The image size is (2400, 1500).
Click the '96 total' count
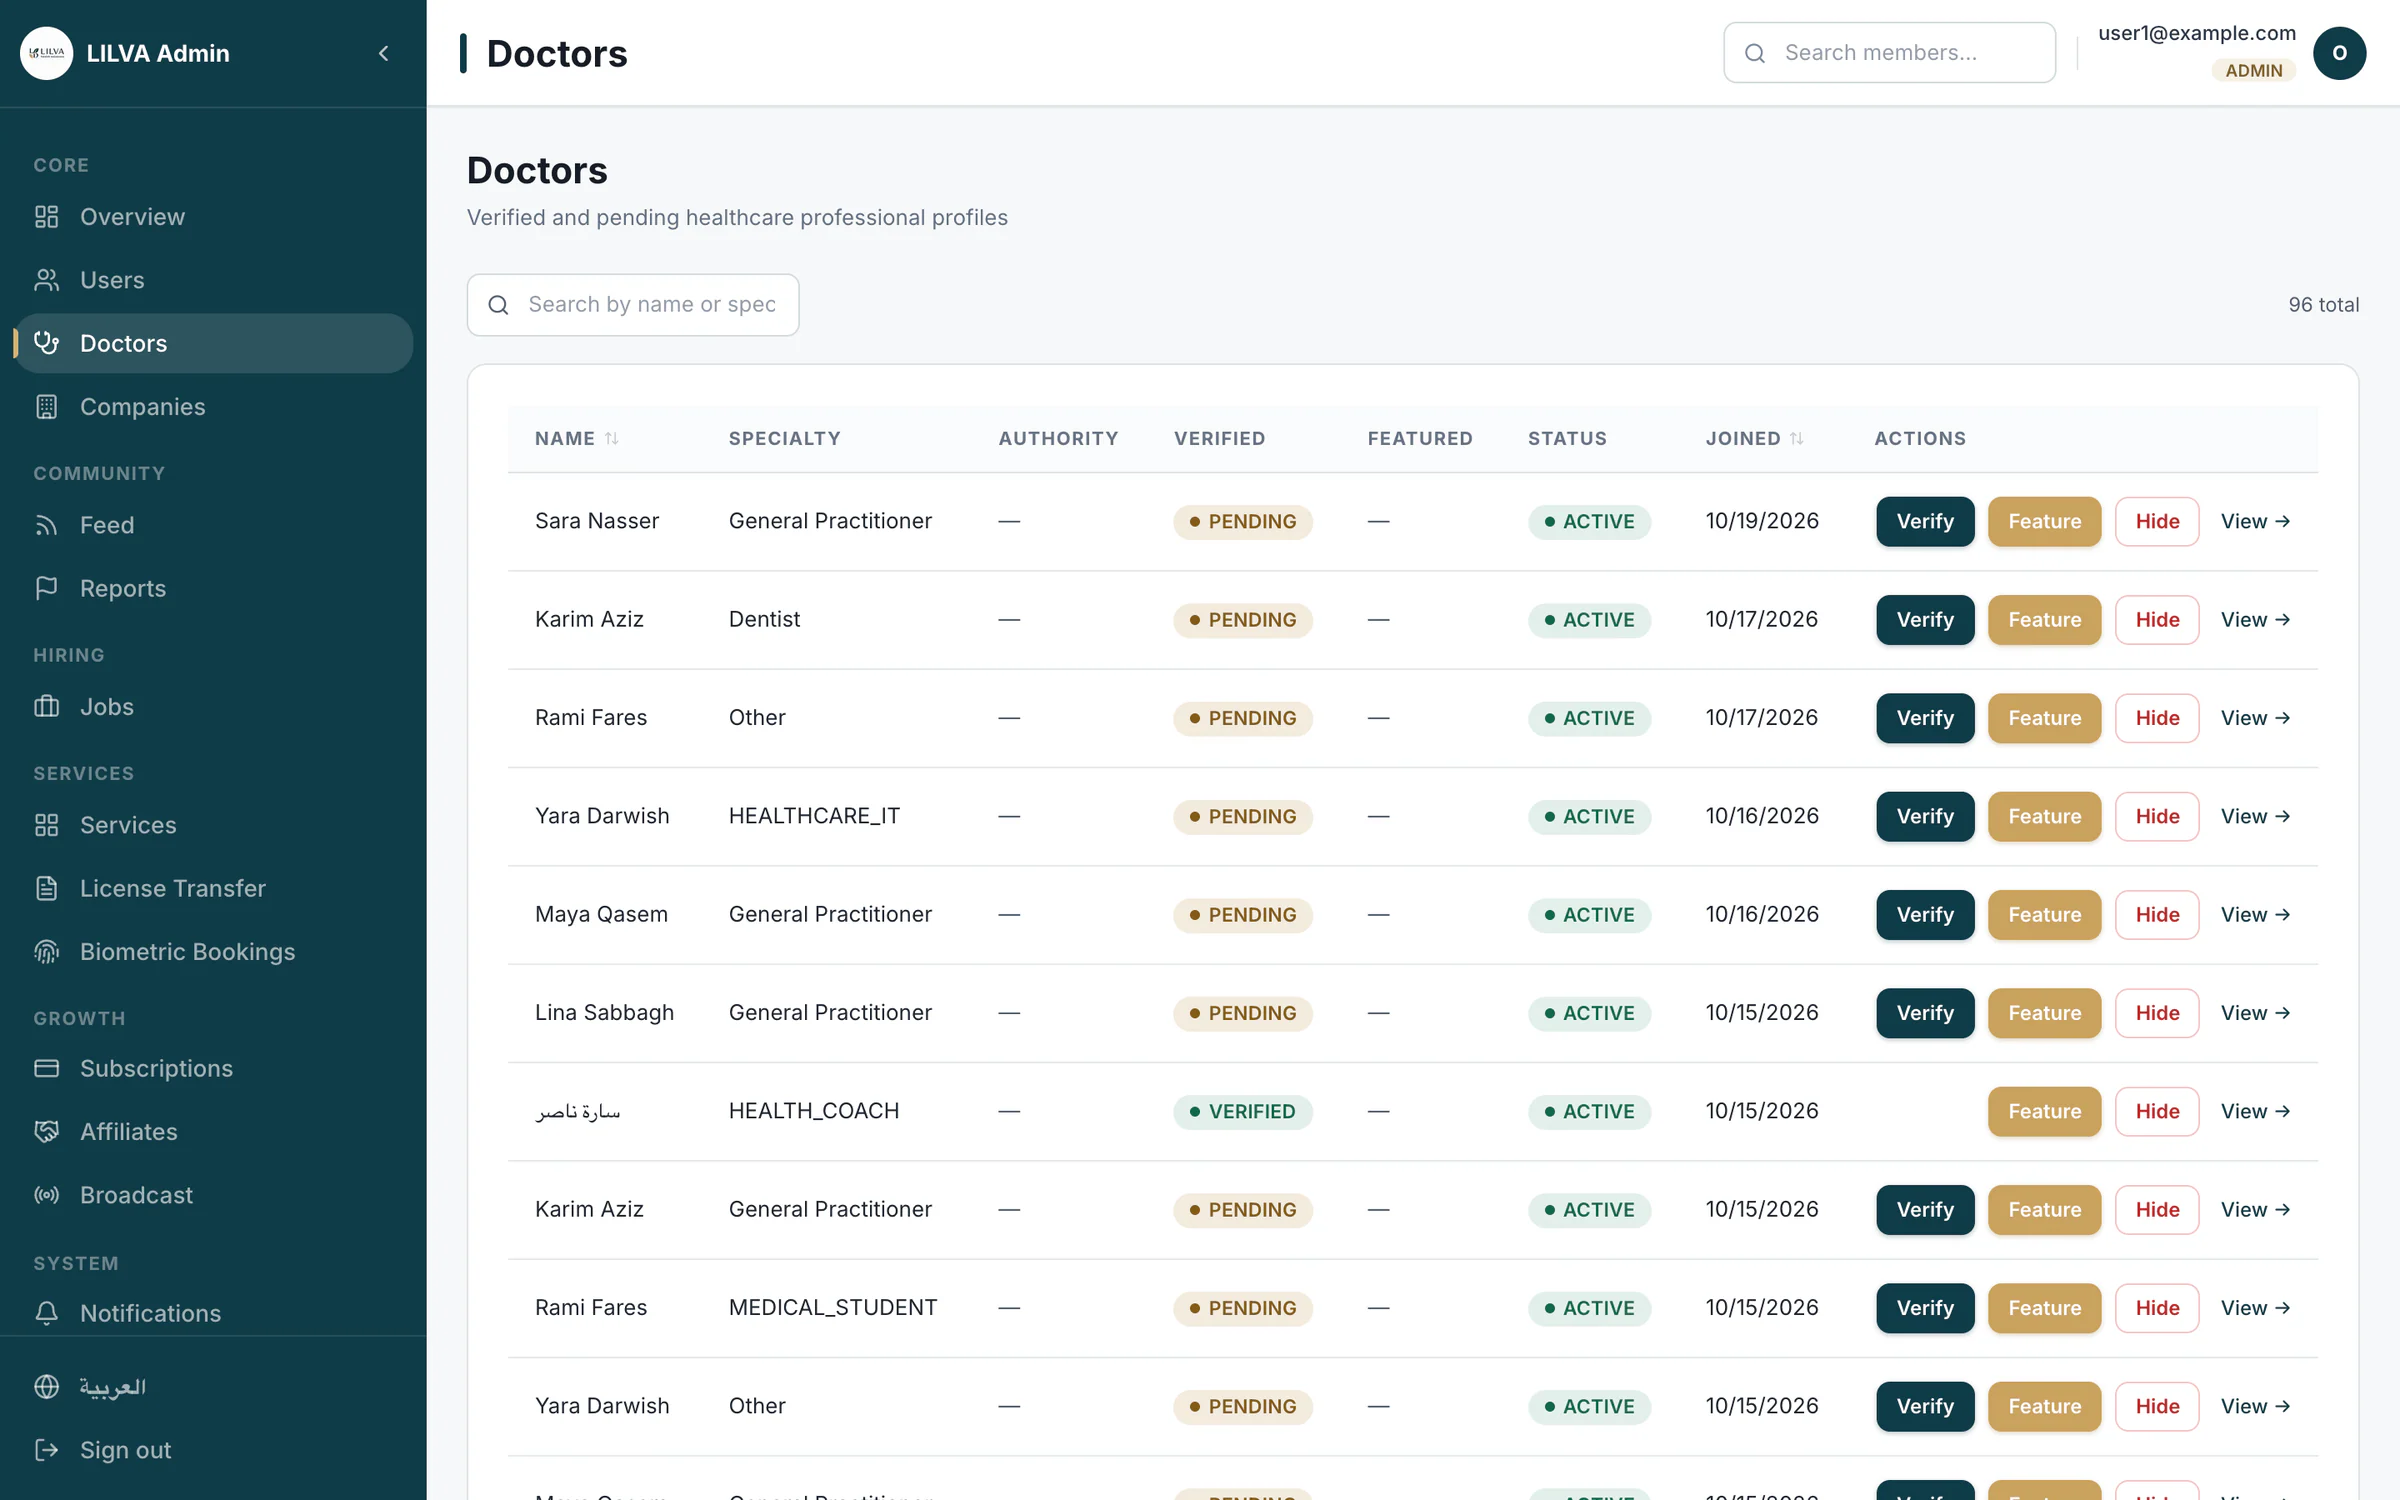(x=2323, y=305)
